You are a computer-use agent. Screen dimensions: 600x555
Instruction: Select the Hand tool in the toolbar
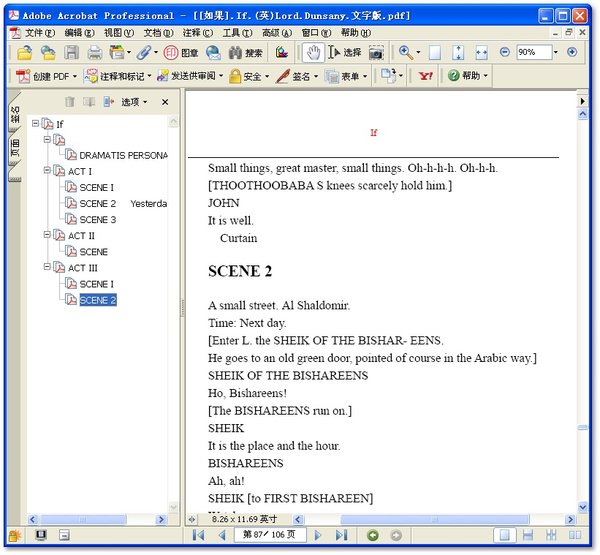312,53
